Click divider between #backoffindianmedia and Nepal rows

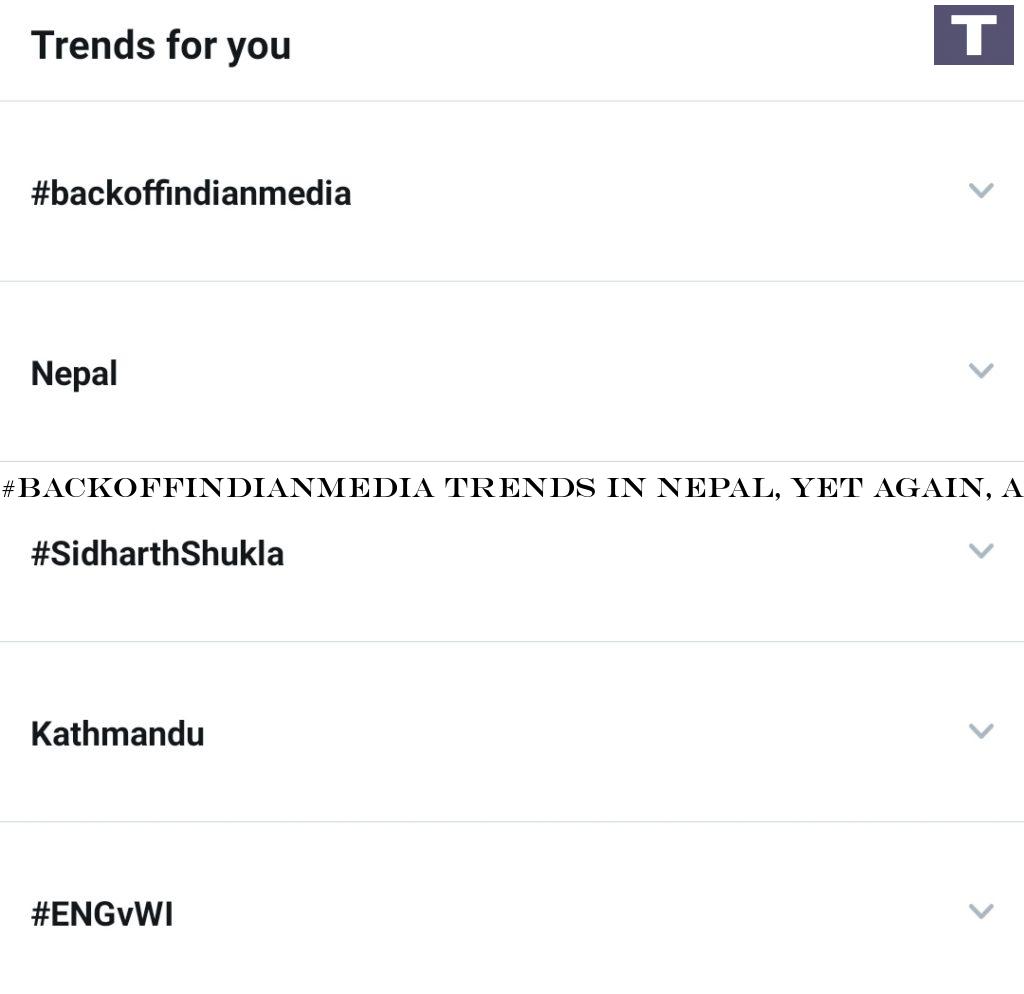512,281
